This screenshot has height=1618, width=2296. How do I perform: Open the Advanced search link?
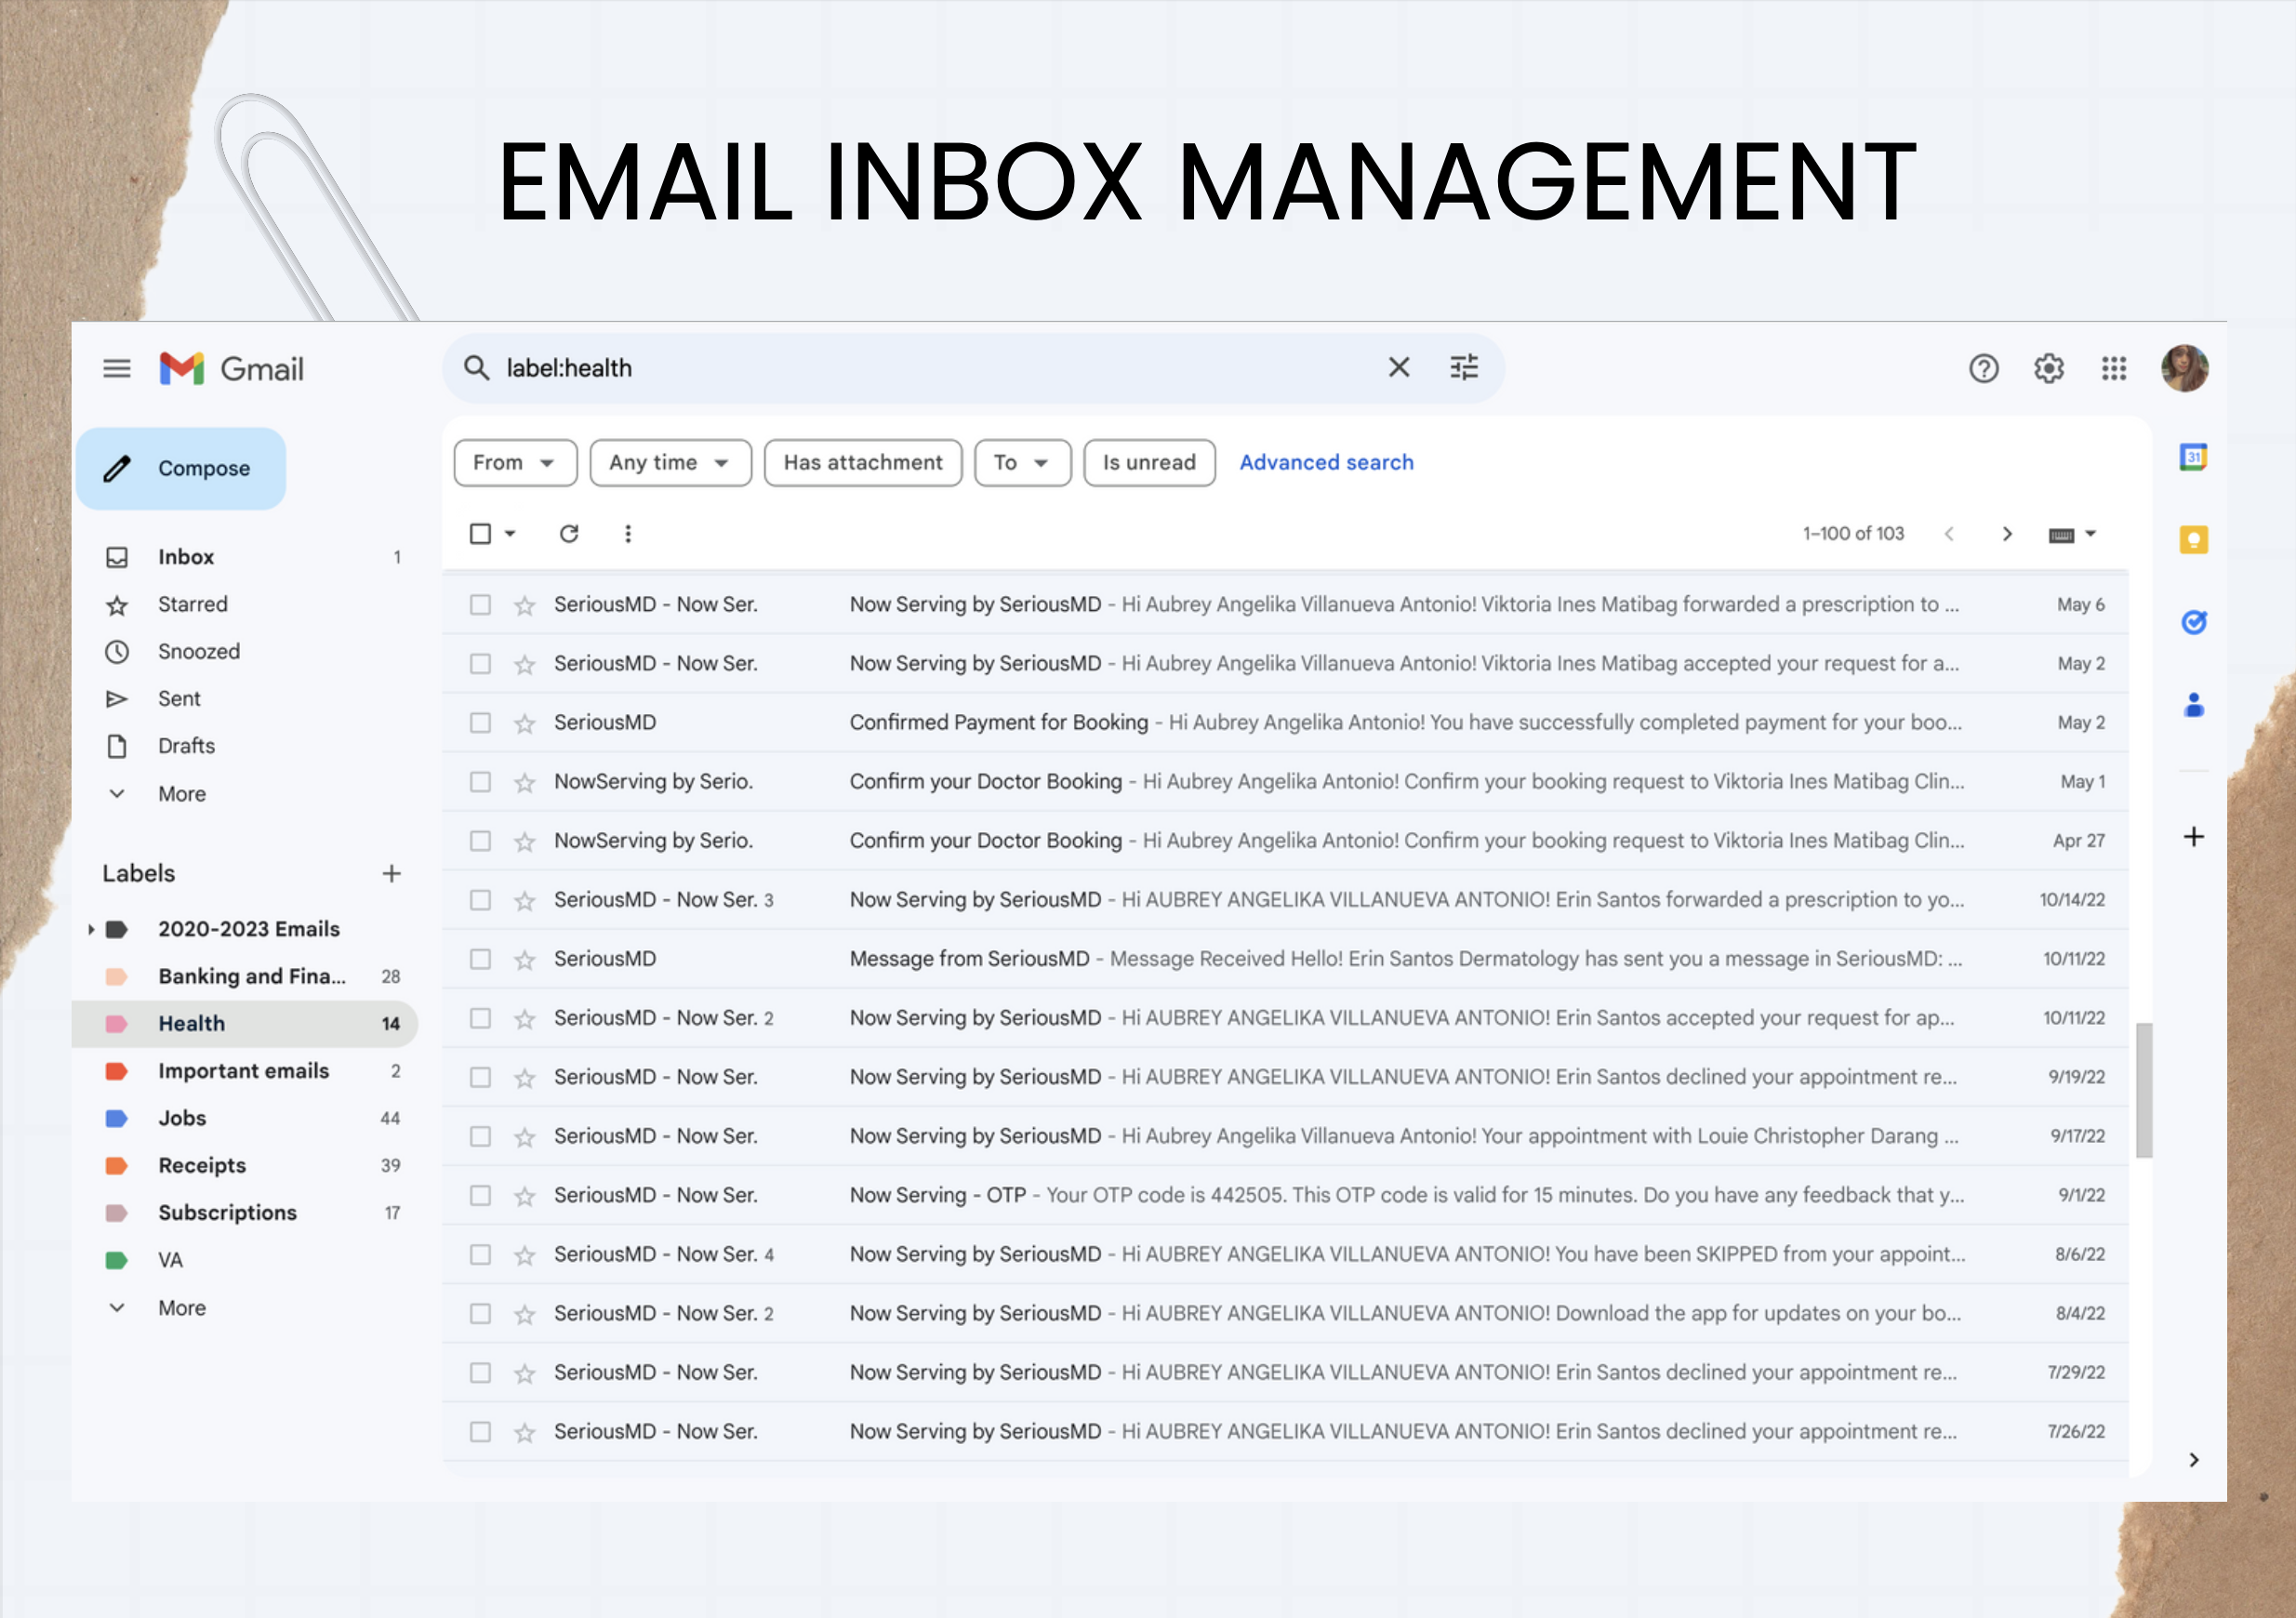pos(1325,463)
